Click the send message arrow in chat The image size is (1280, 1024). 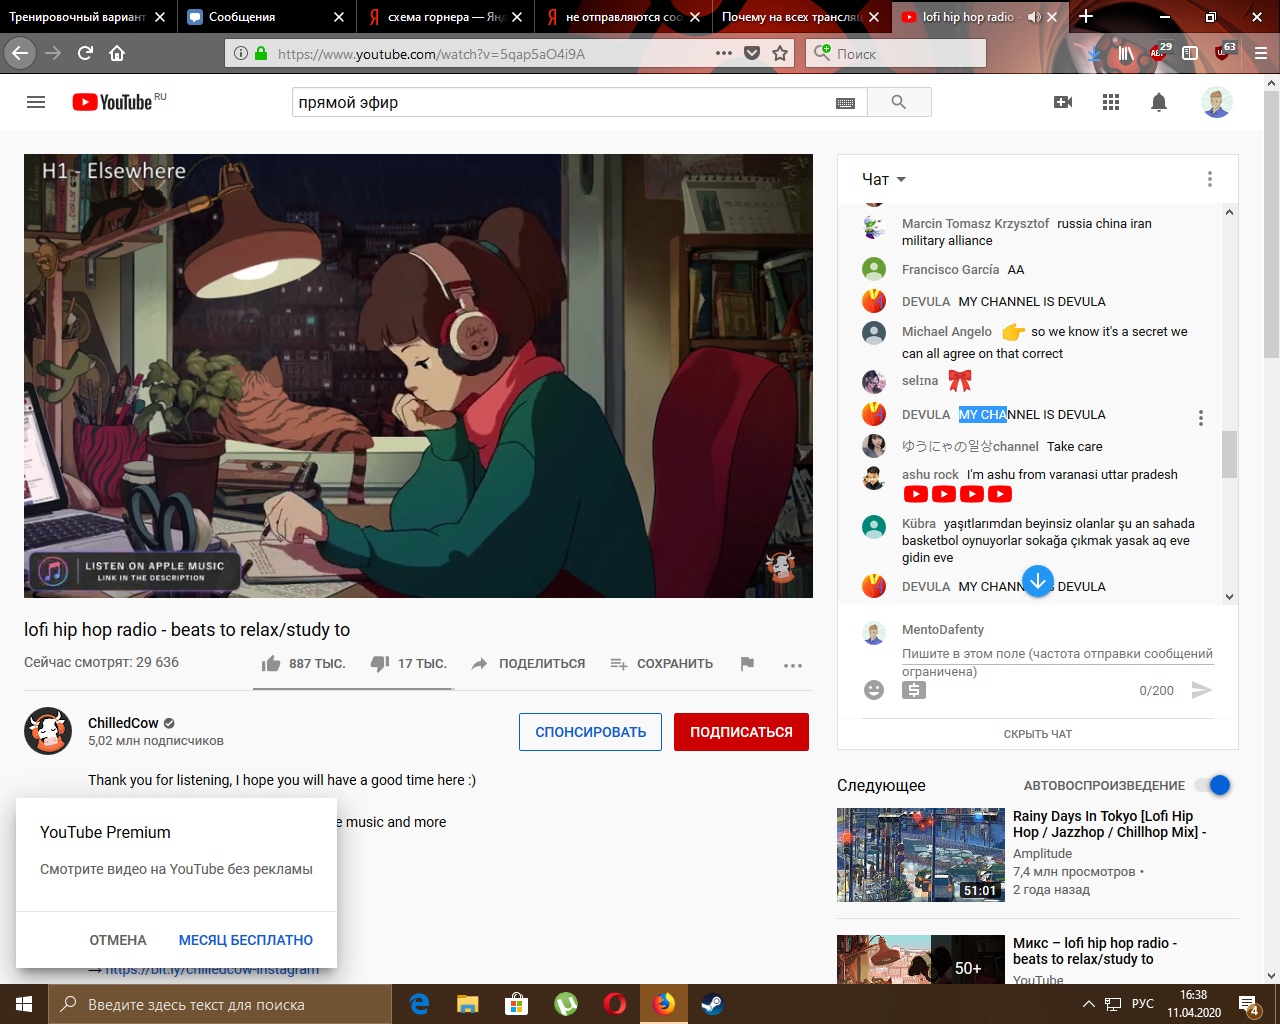1202,690
